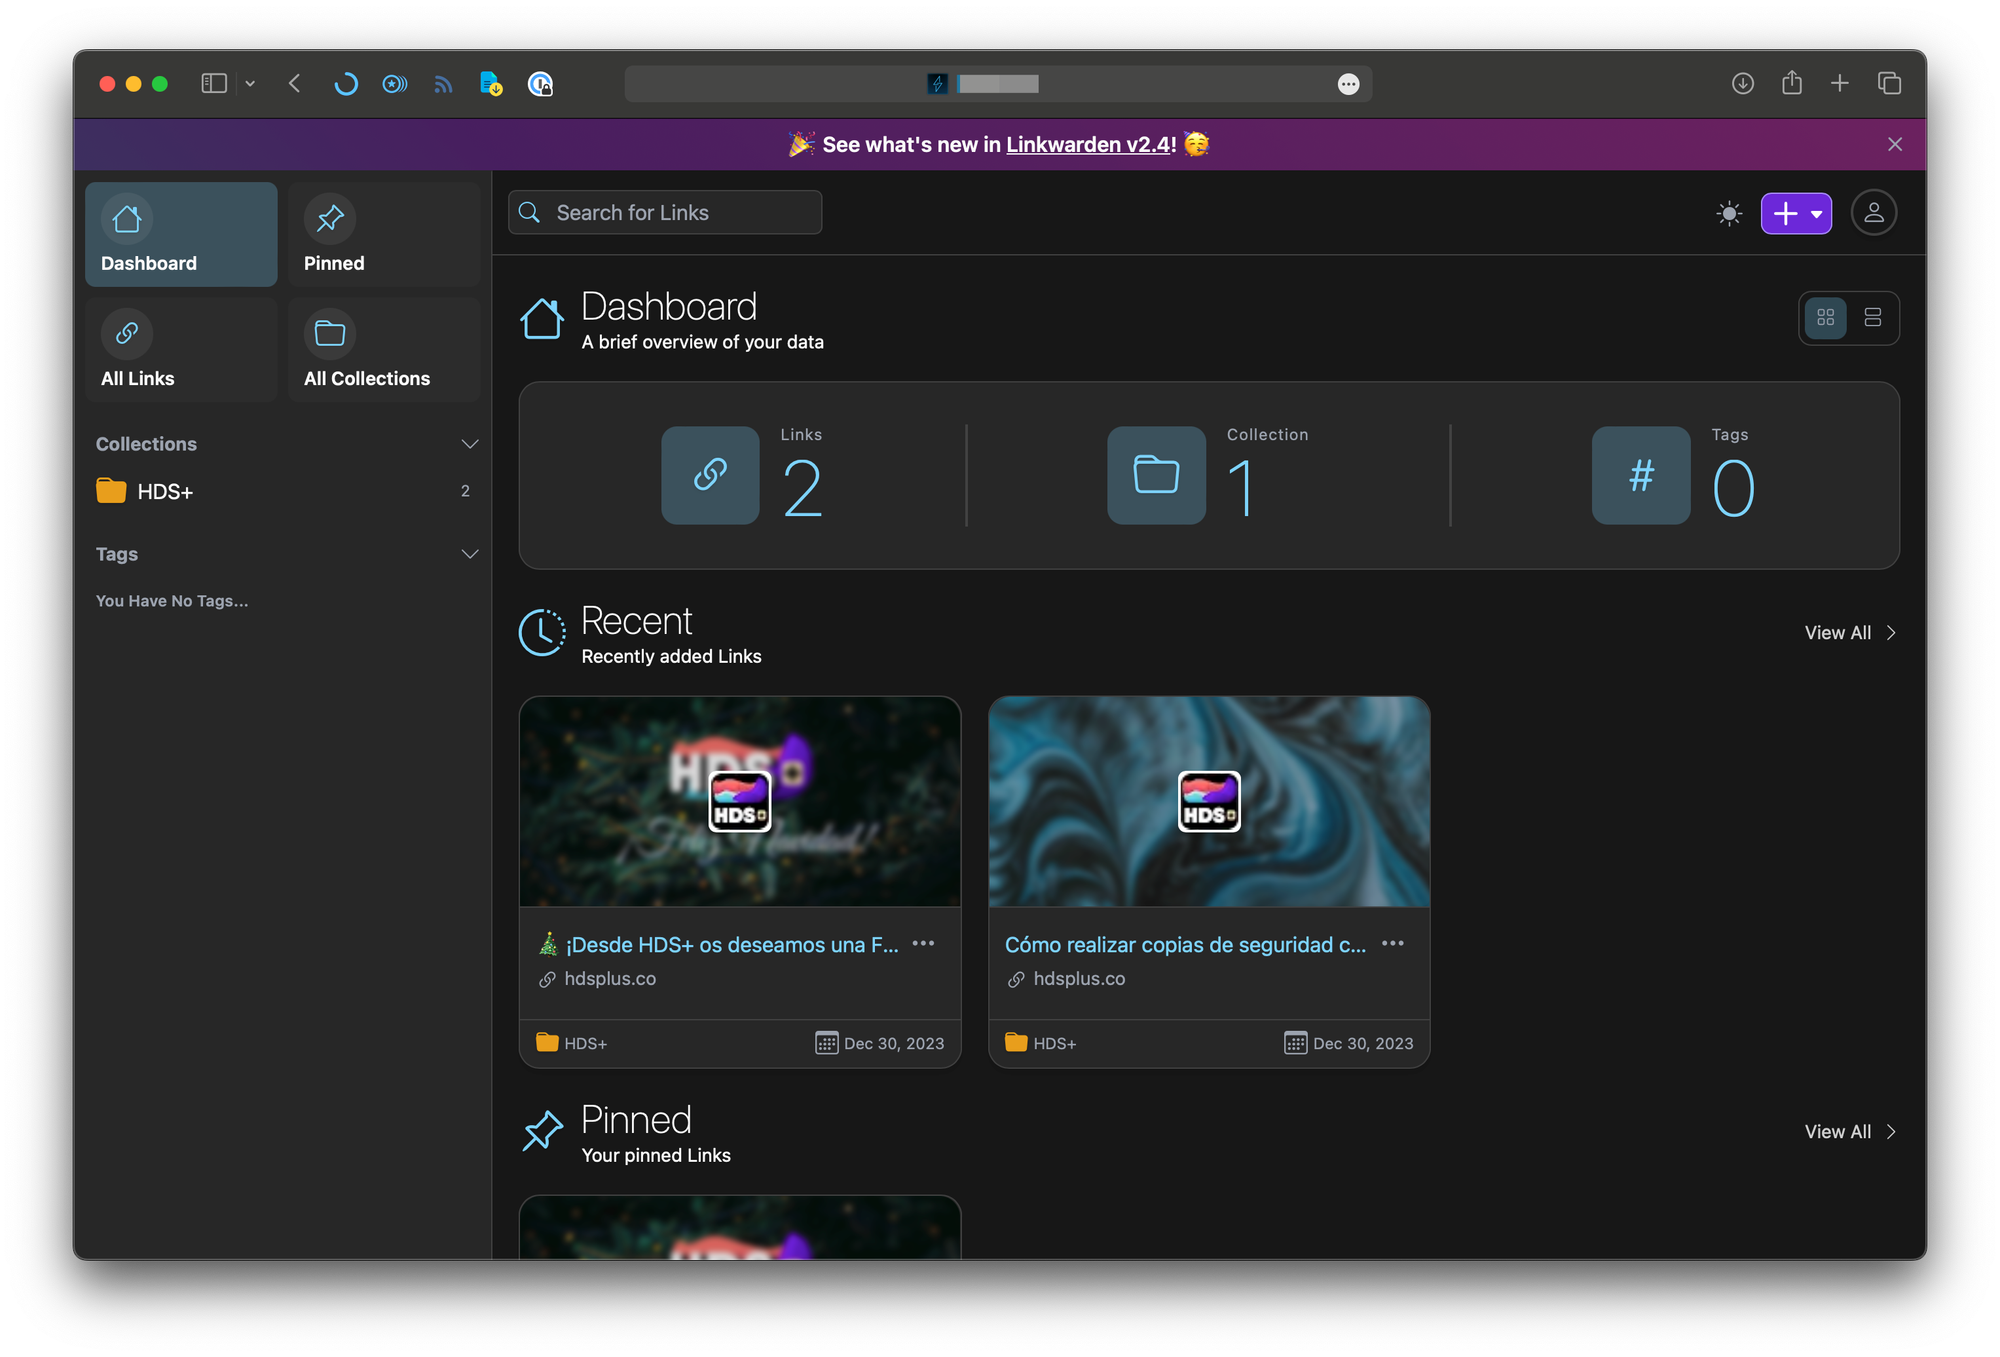Dismiss the announcement banner
This screenshot has height=1357, width=2000.
1895,145
